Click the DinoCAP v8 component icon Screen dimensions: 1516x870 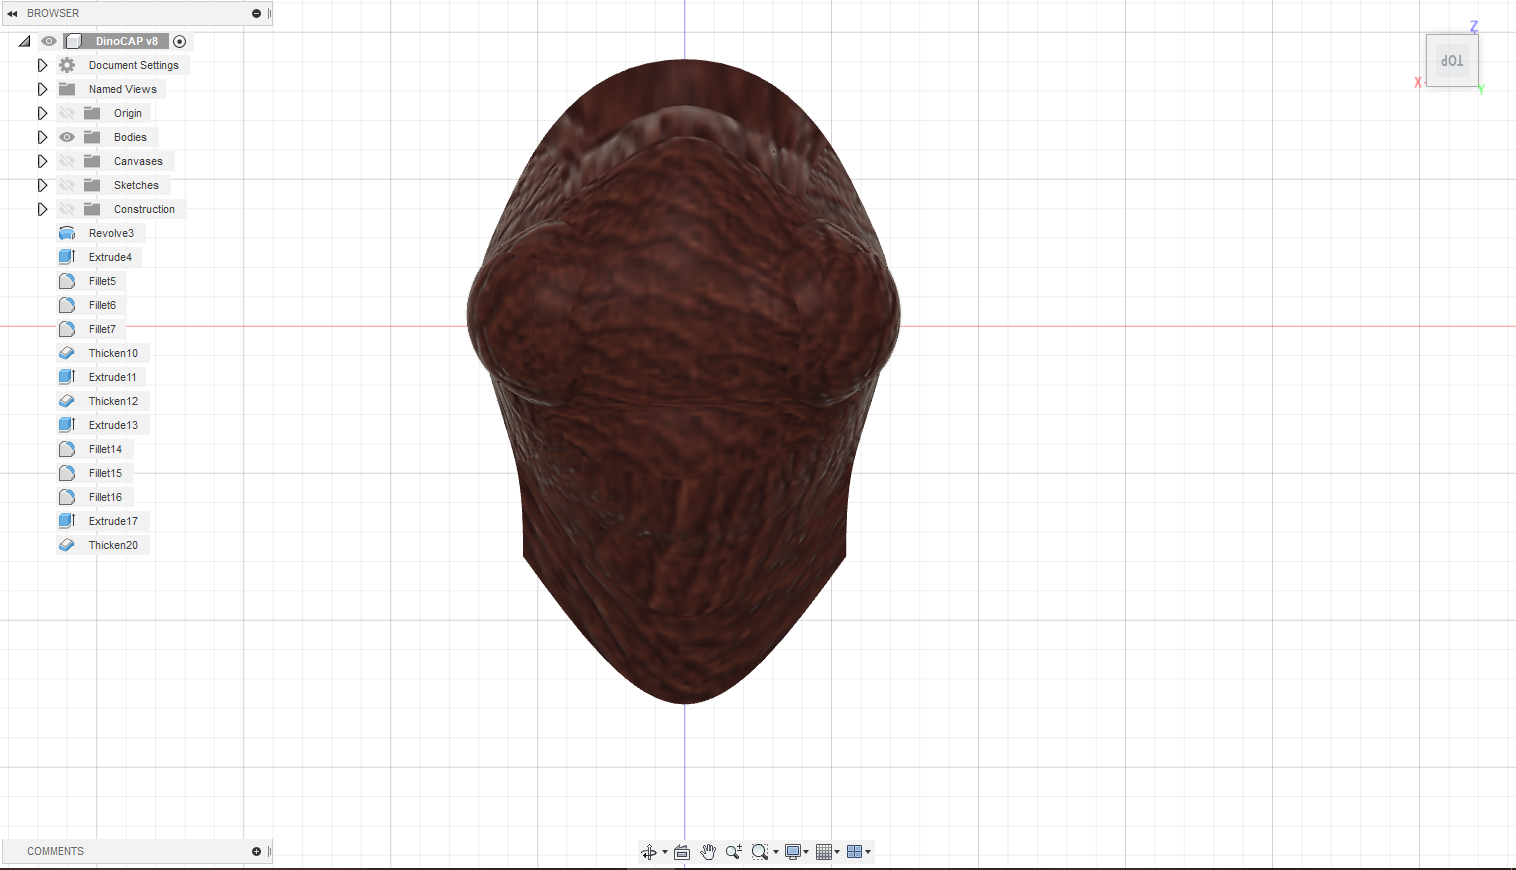[x=73, y=41]
